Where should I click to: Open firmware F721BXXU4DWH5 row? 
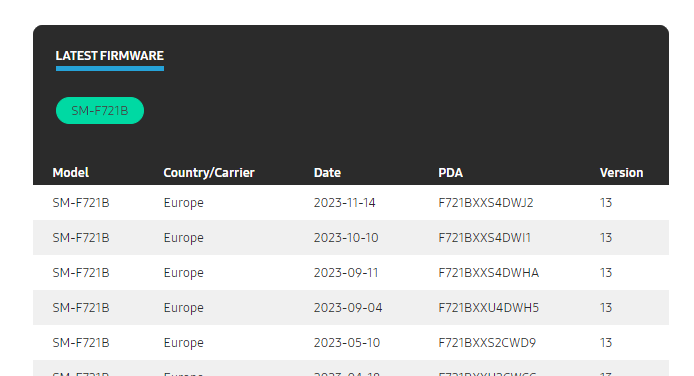tap(351, 307)
